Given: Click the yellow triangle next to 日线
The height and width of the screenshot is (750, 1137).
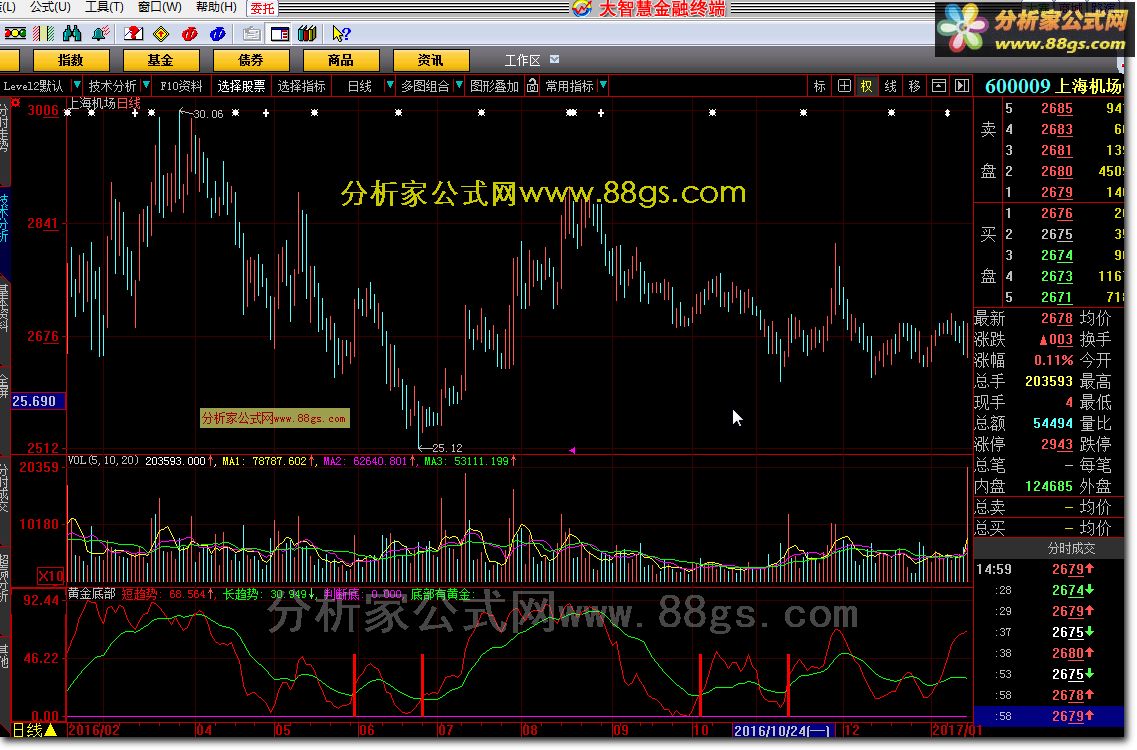Looking at the screenshot, I should pos(51,730).
